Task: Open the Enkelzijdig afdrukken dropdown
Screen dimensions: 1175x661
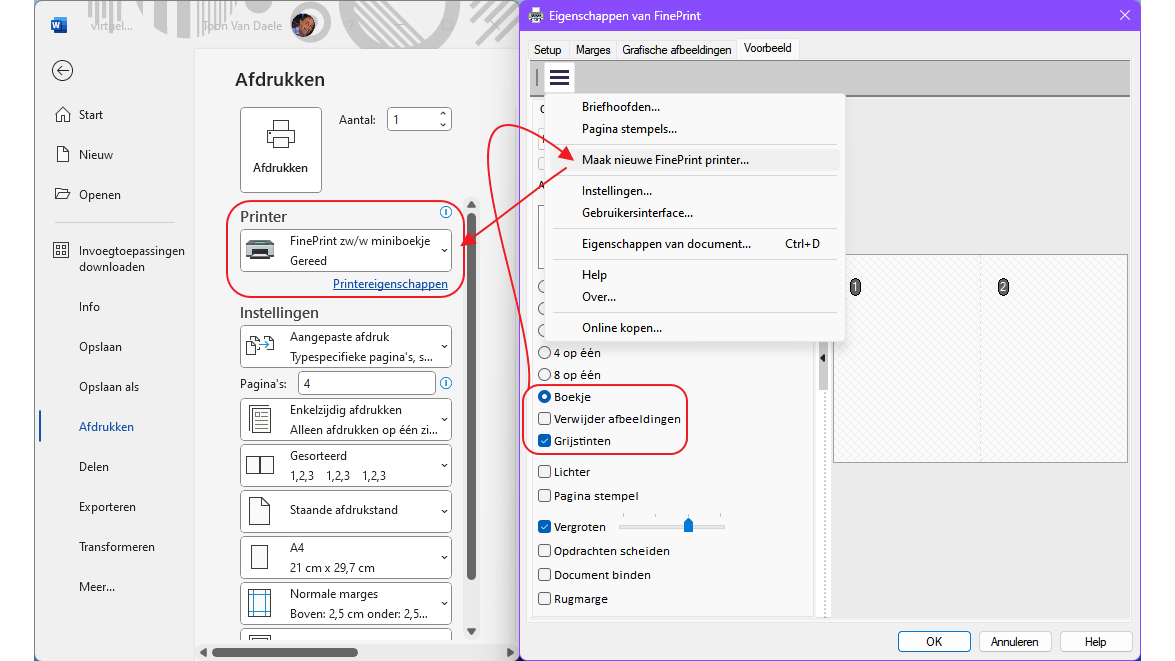Action: (x=345, y=419)
